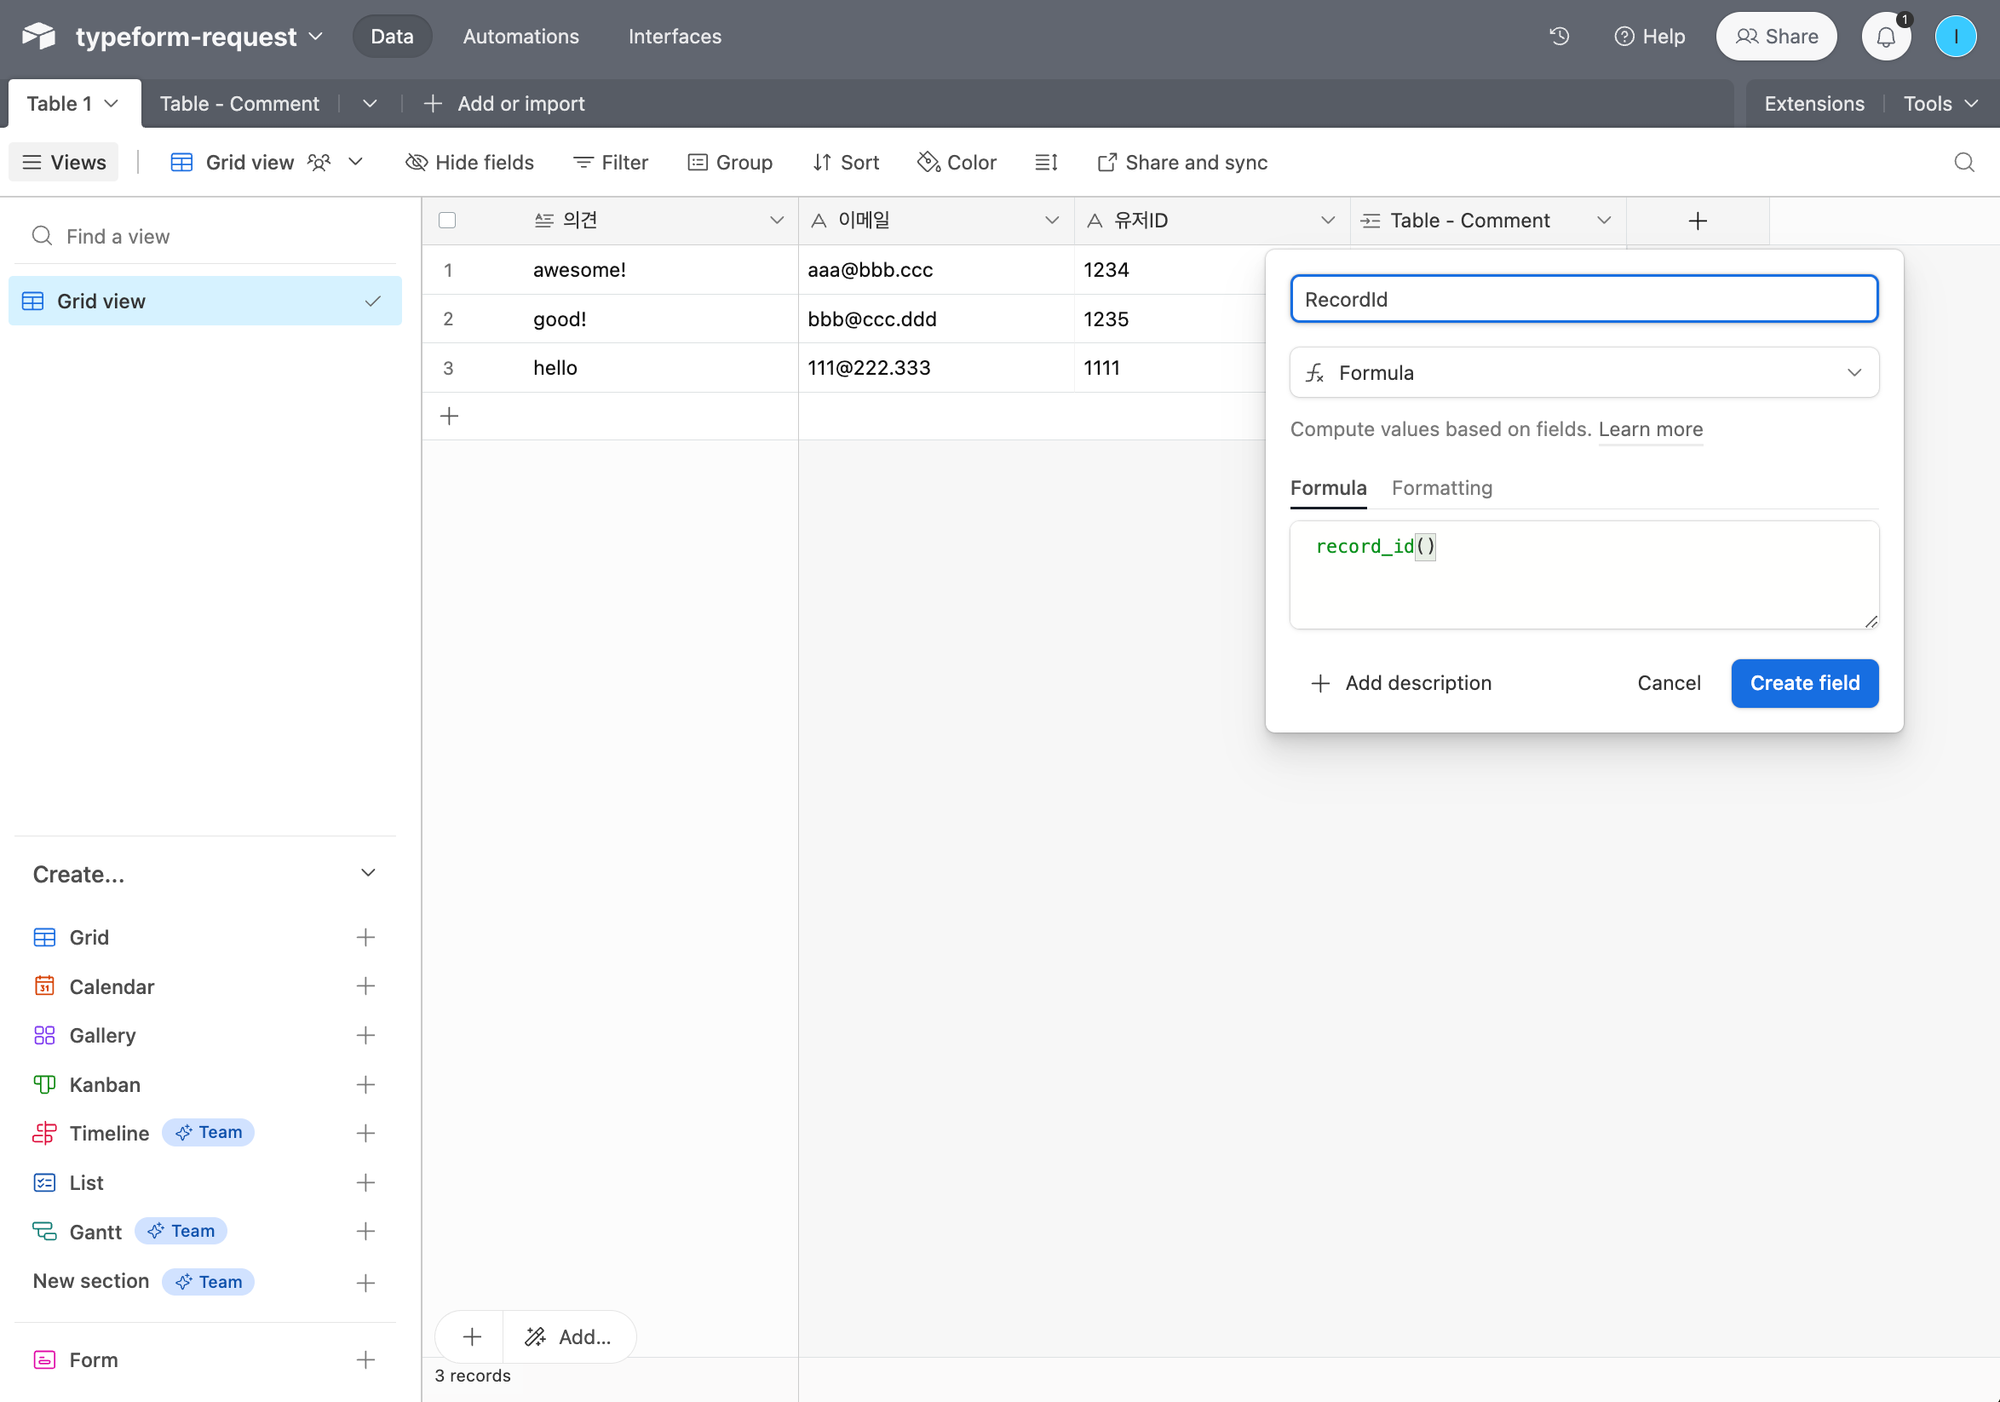The image size is (2000, 1402).
Task: Click the cell aaa@bbb.ccc
Action: click(x=936, y=270)
